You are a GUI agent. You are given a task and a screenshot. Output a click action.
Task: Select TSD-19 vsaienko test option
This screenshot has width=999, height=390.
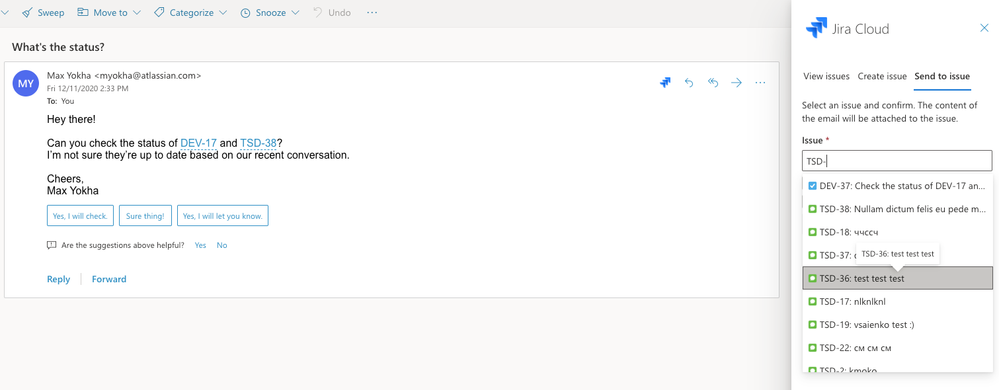click(896, 324)
